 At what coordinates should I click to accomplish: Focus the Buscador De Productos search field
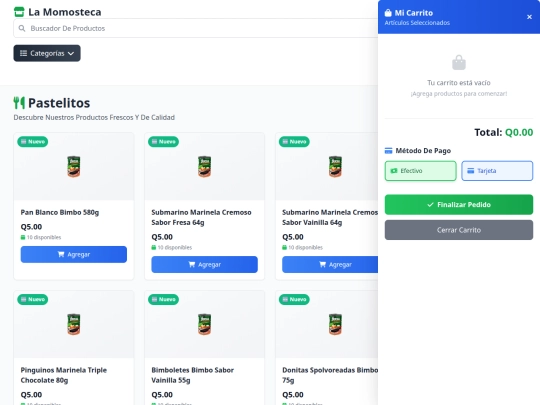[x=196, y=28]
